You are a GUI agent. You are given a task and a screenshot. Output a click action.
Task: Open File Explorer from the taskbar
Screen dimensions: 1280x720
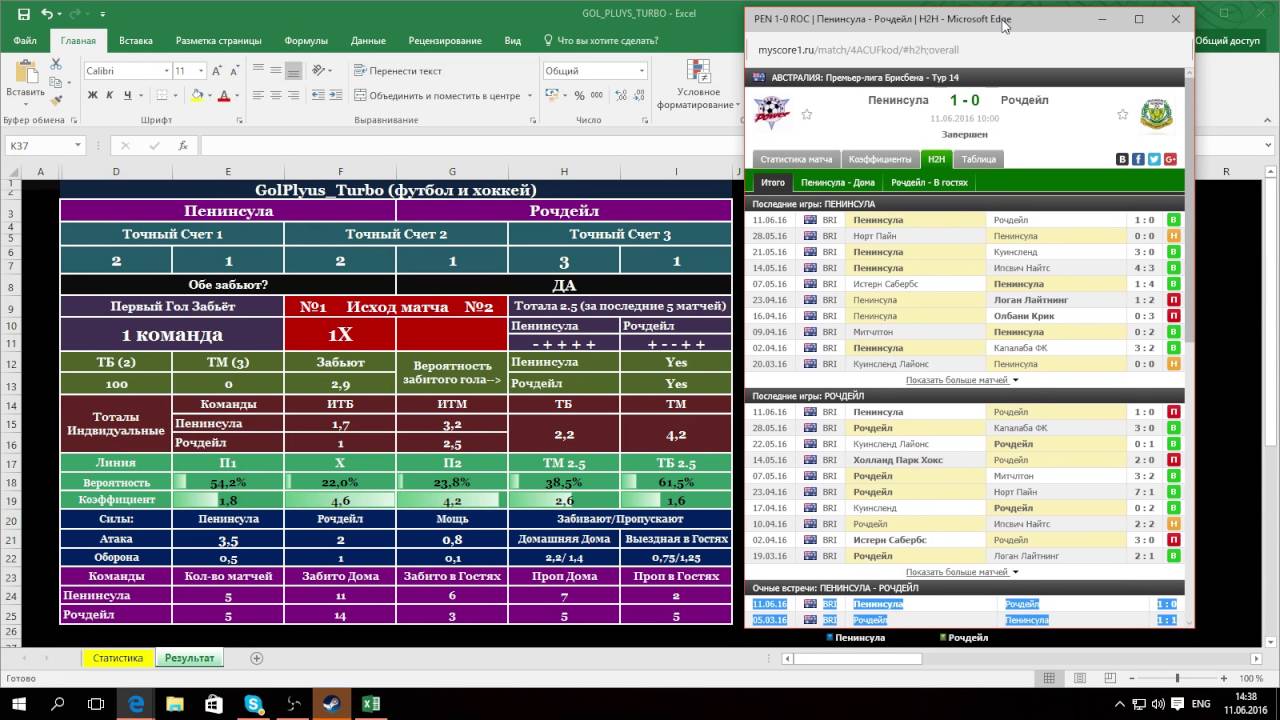[x=174, y=704]
